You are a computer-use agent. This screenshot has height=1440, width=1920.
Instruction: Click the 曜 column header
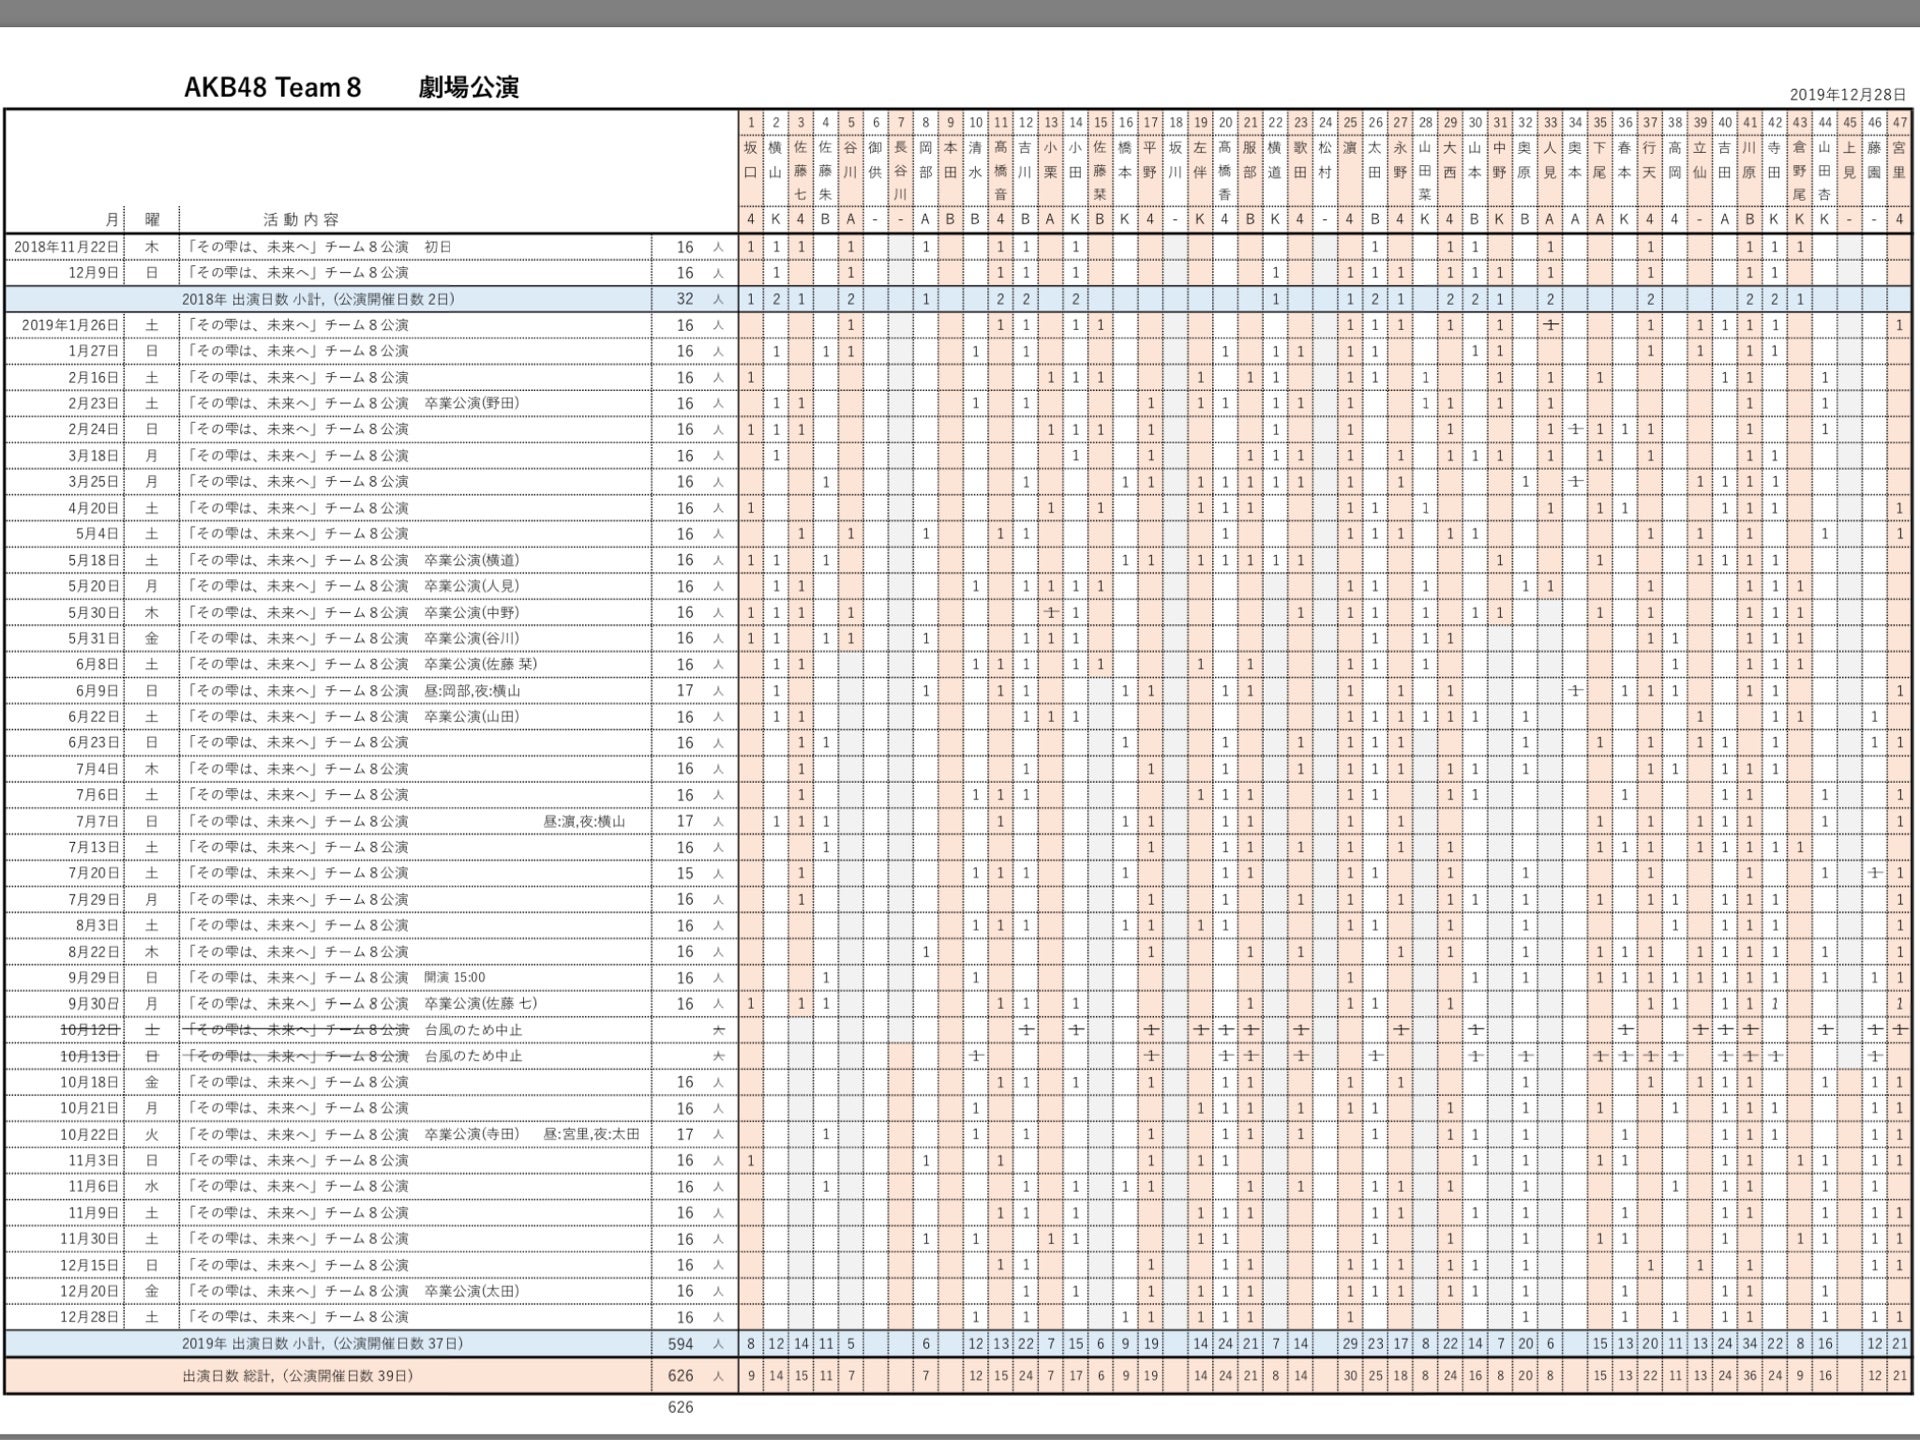[x=152, y=220]
